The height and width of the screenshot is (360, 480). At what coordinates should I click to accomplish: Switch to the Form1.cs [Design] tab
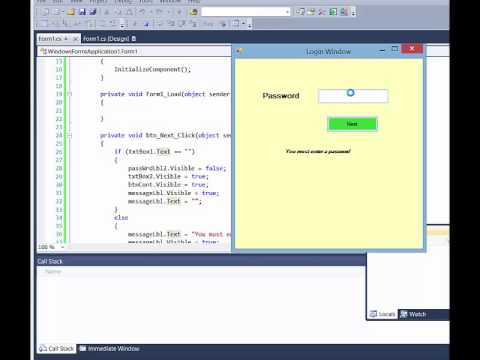tap(106, 39)
